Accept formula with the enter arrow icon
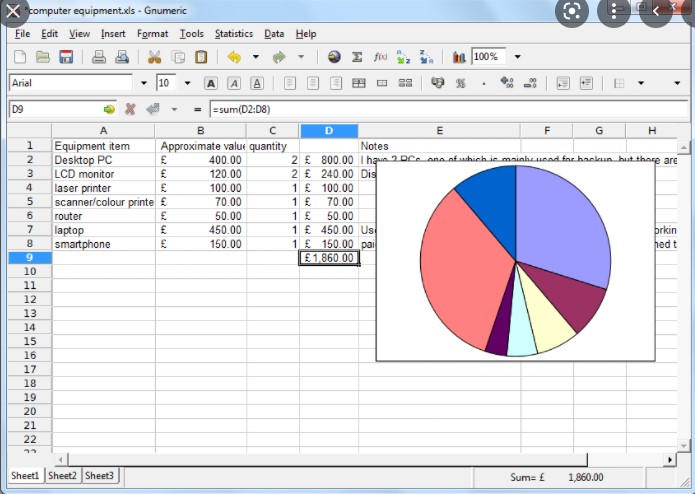695x494 pixels. 153,109
